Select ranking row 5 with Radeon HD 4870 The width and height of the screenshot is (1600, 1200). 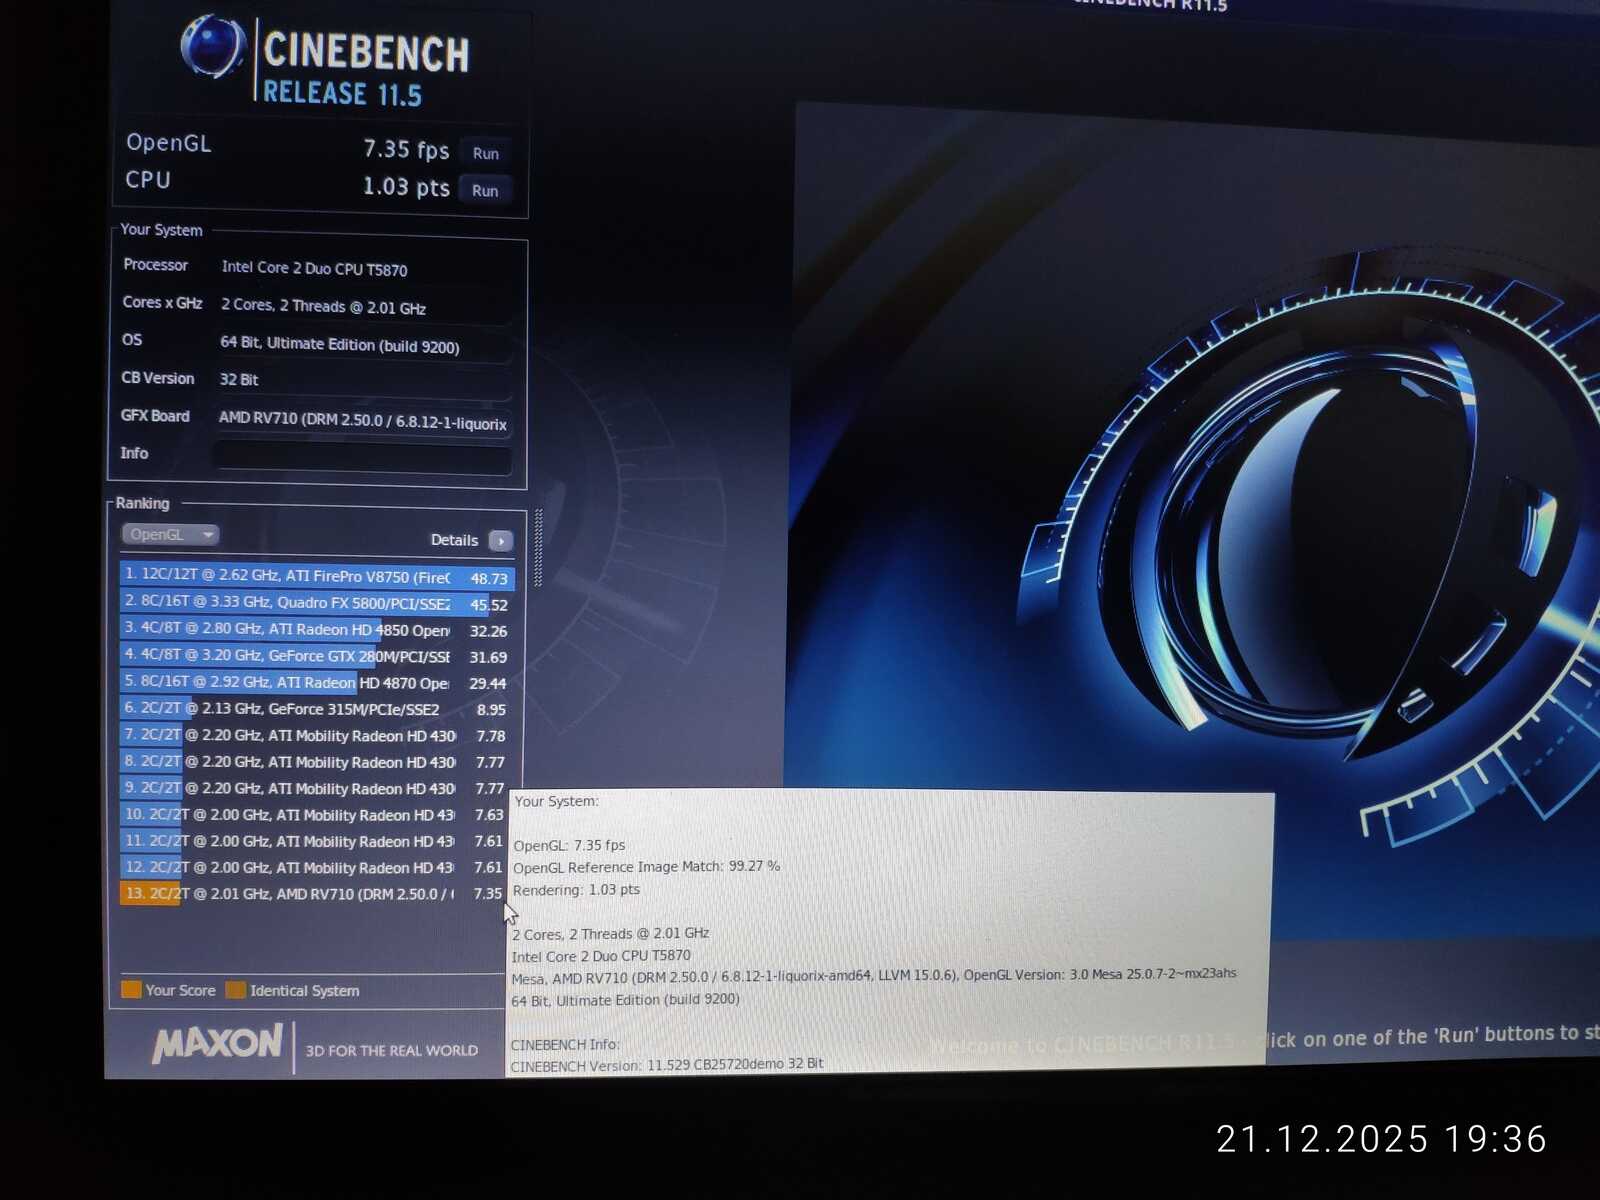[x=316, y=683]
